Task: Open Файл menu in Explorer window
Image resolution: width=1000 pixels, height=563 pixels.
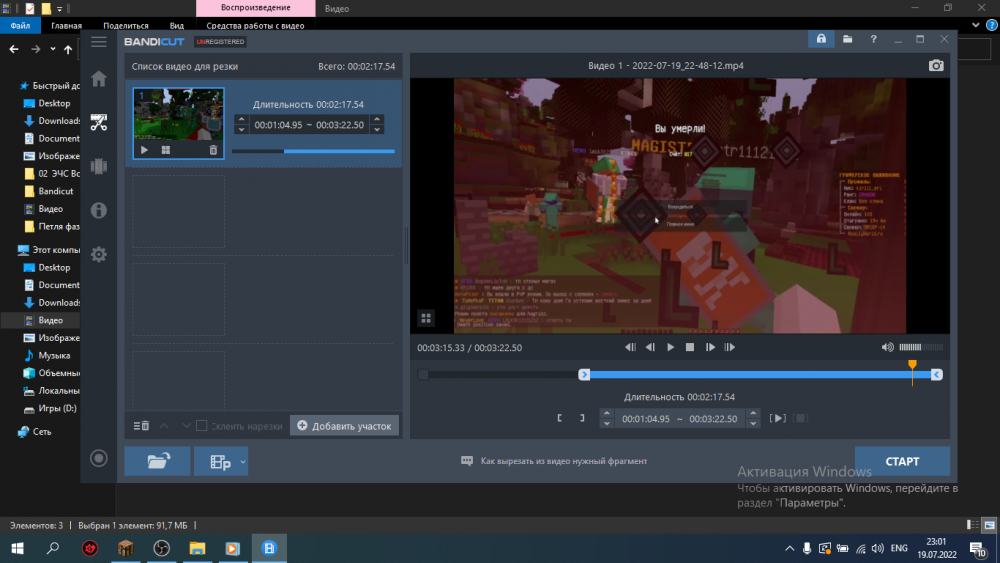Action: point(20,26)
